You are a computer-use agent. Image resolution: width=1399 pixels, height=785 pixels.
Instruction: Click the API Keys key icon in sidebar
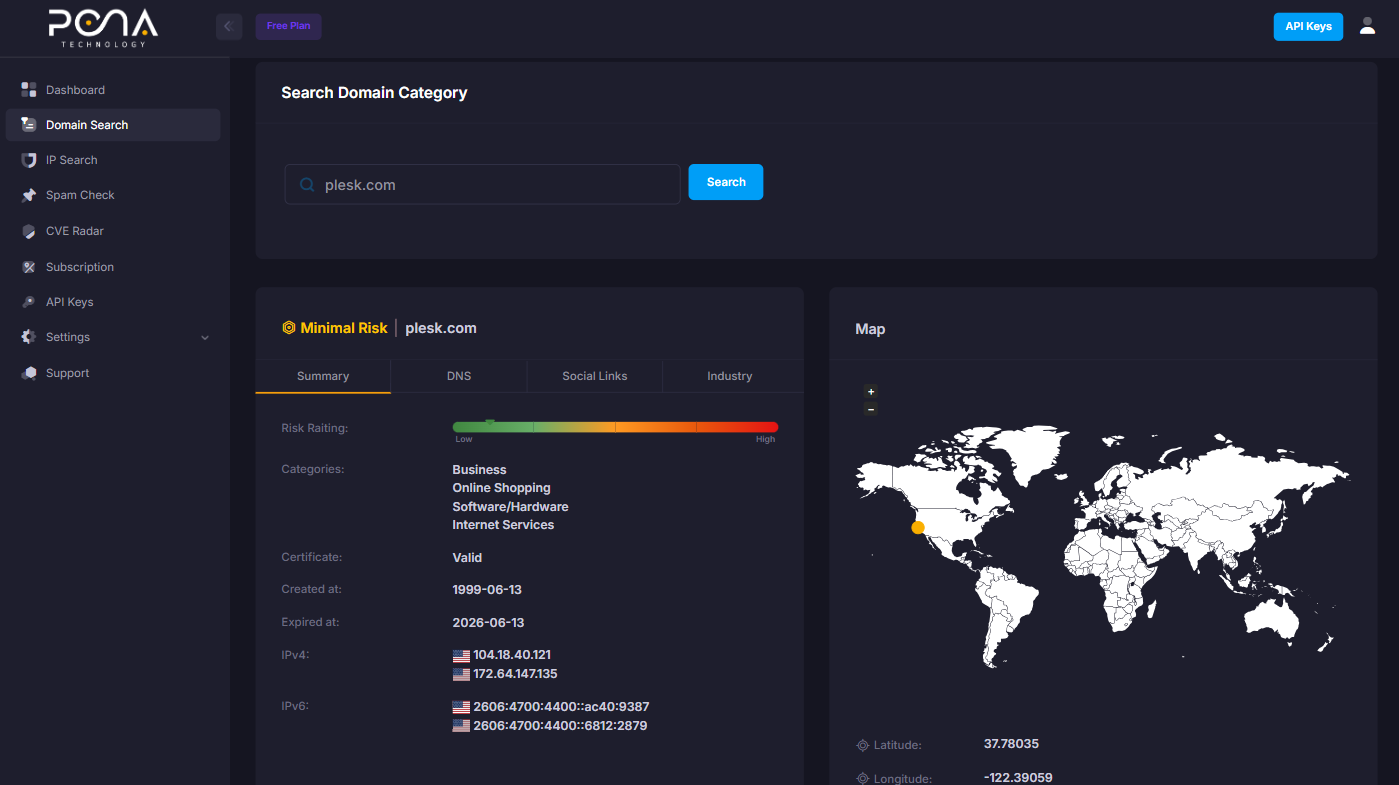point(29,302)
